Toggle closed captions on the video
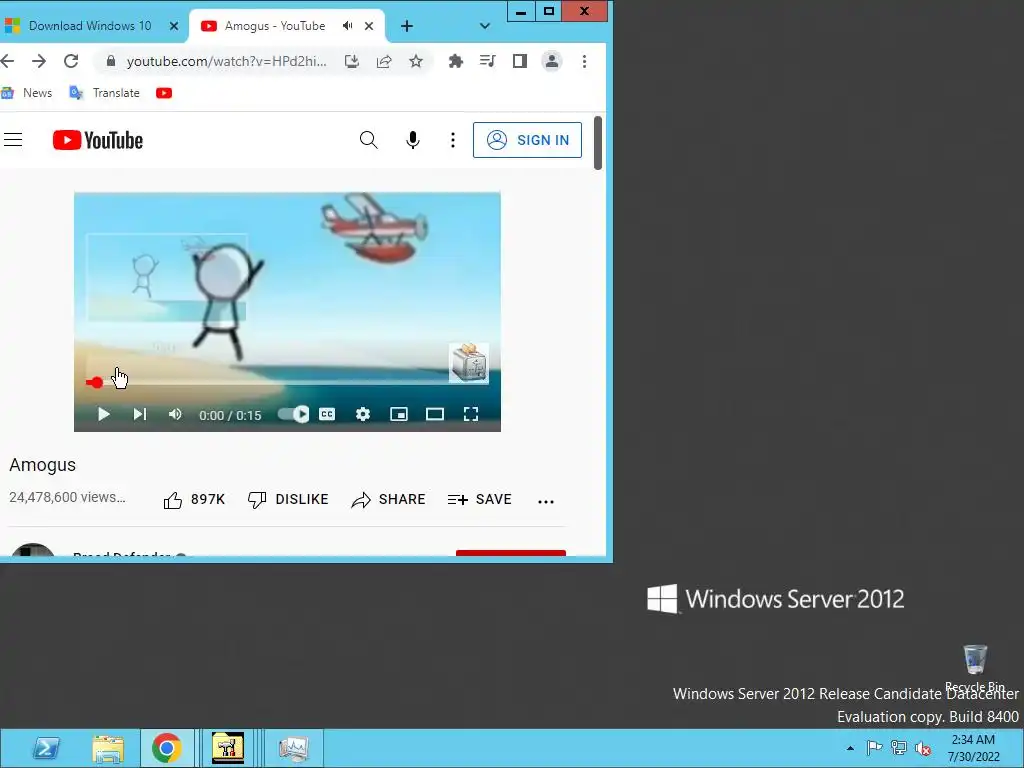1024x768 pixels. click(327, 414)
